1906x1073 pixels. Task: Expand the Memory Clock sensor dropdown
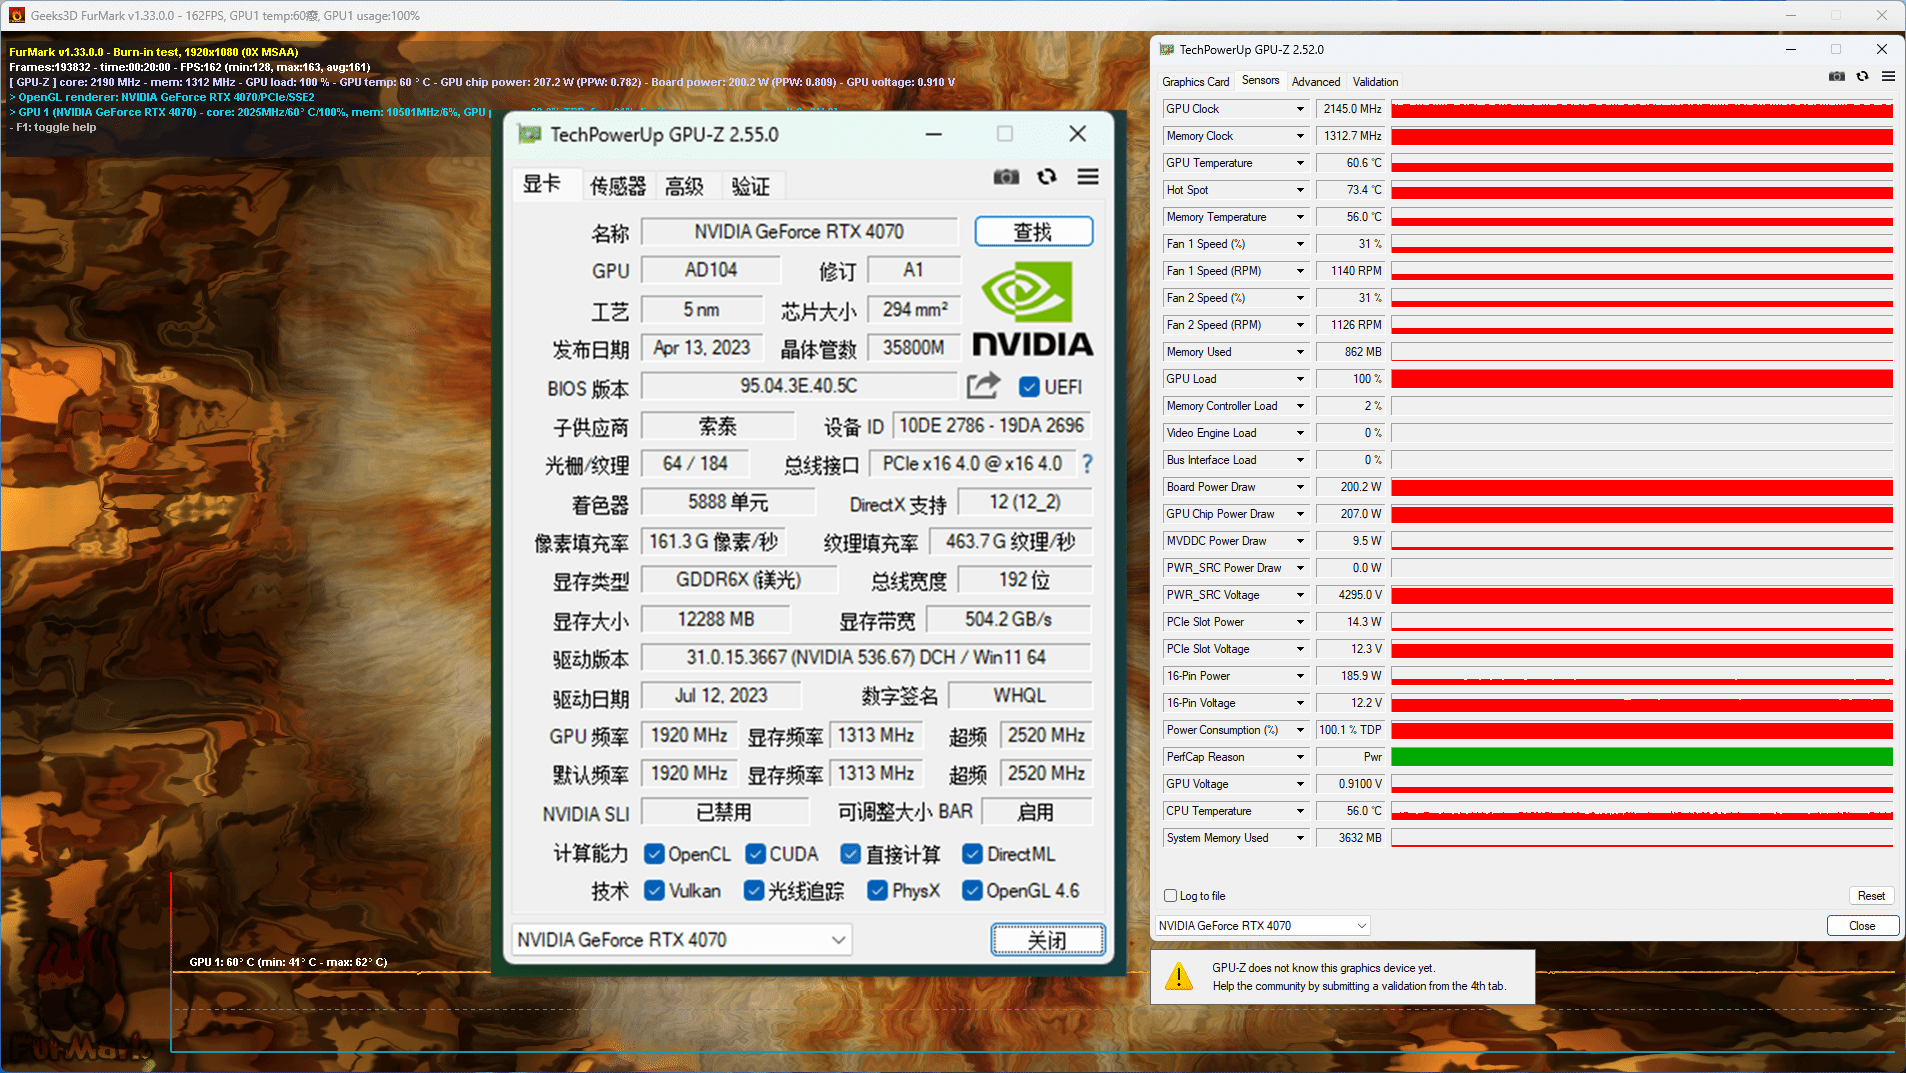point(1300,136)
